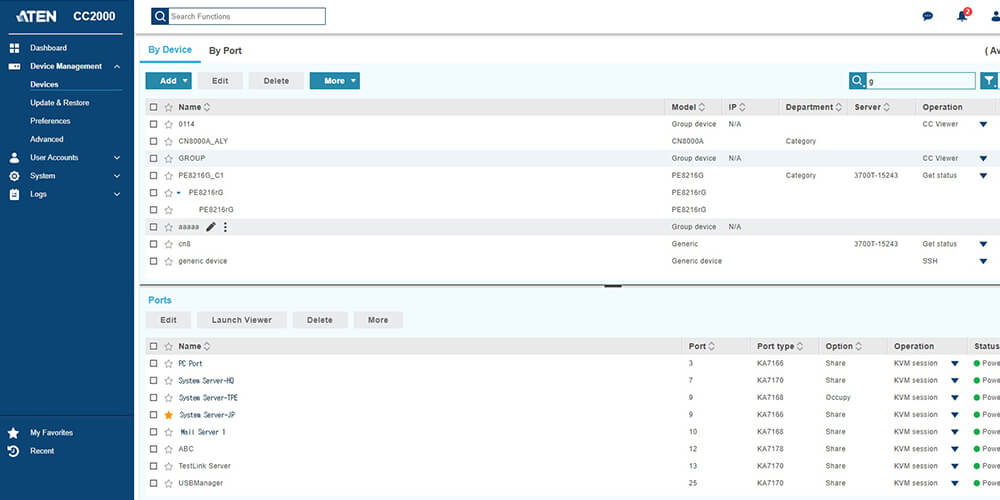Favorite the CN8000A_ALY device star

pos(168,141)
